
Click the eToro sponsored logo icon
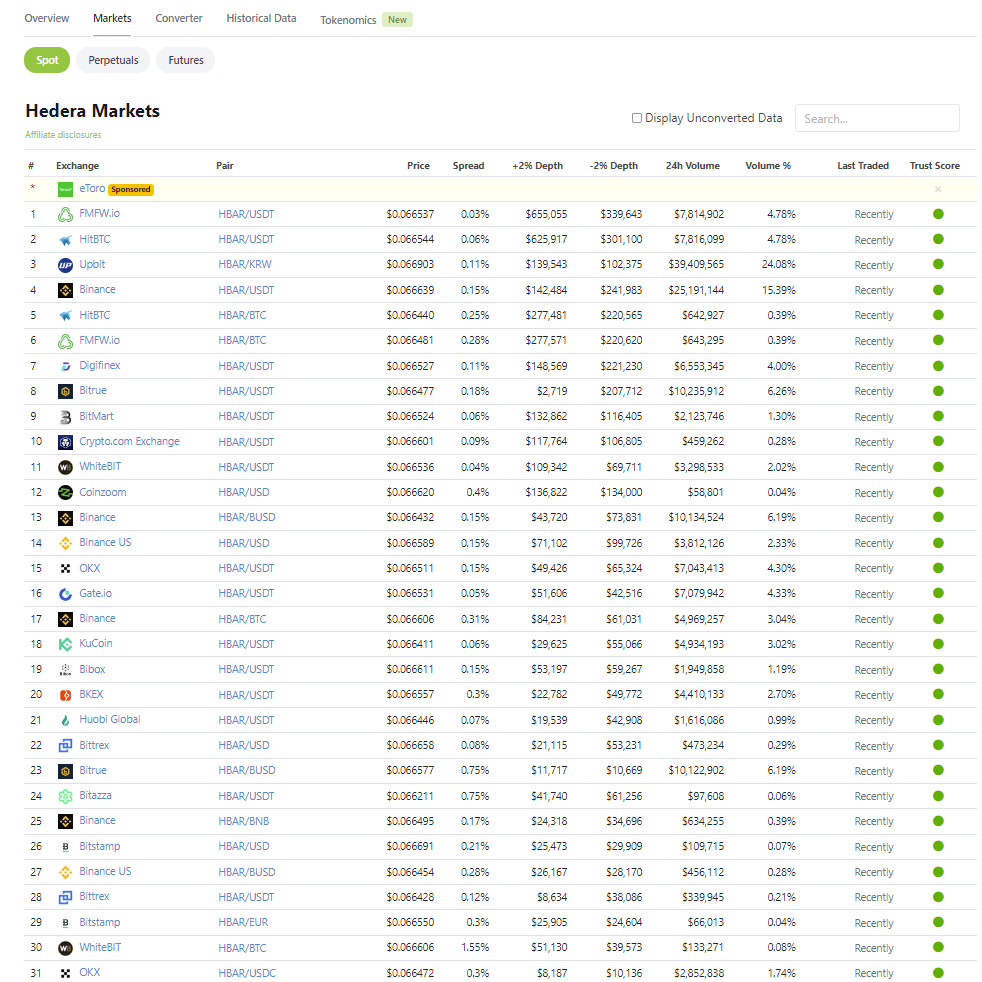65,189
